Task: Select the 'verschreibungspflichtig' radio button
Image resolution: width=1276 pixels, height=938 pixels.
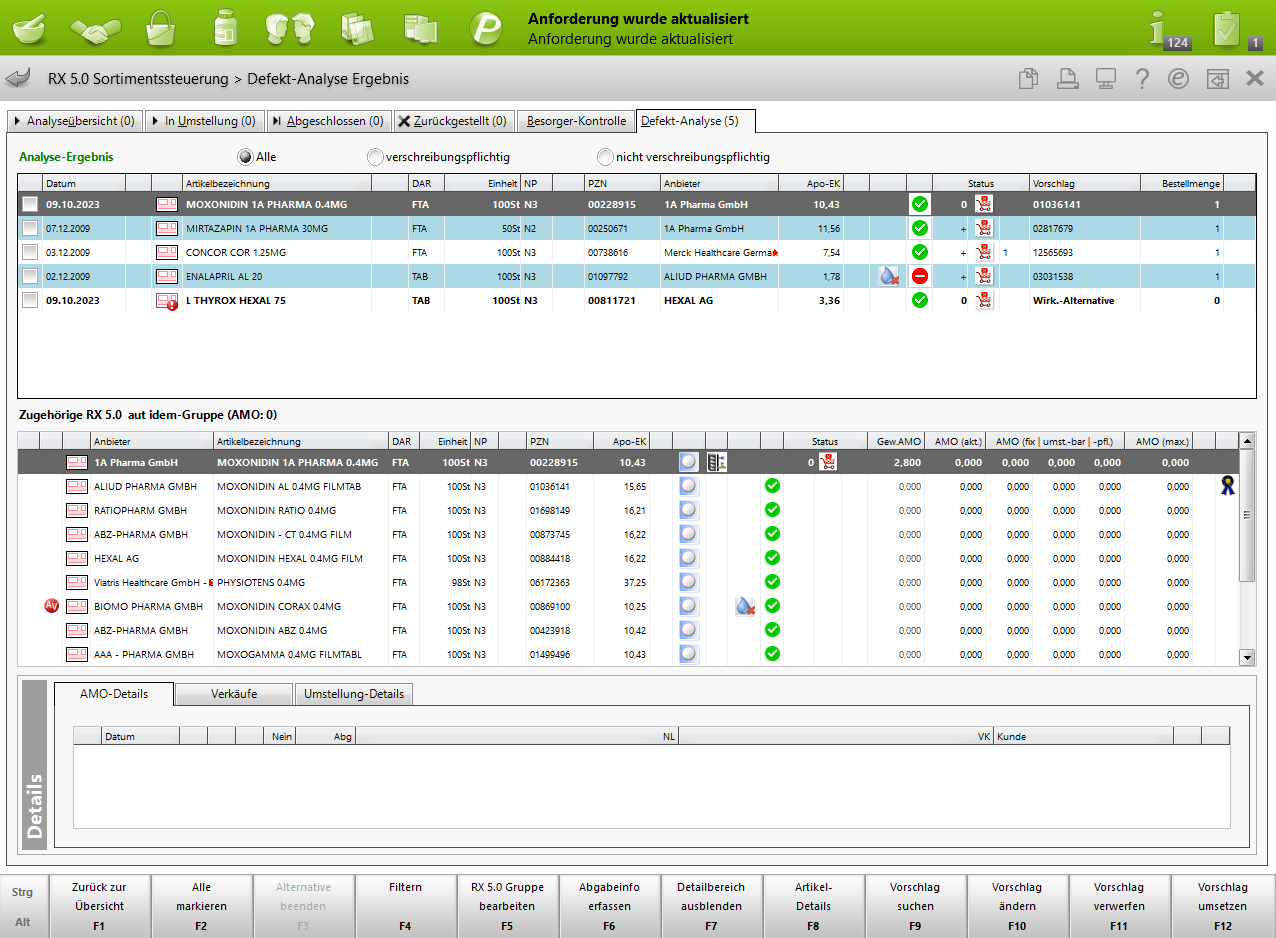Action: pyautogui.click(x=375, y=157)
